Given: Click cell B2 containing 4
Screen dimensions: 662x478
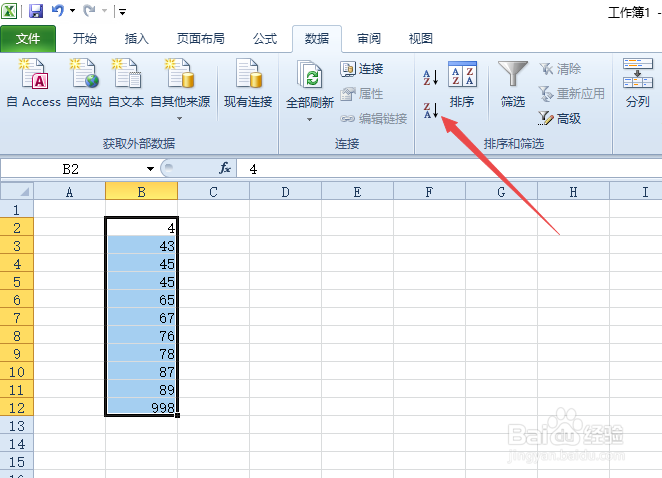Looking at the screenshot, I should tap(141, 228).
